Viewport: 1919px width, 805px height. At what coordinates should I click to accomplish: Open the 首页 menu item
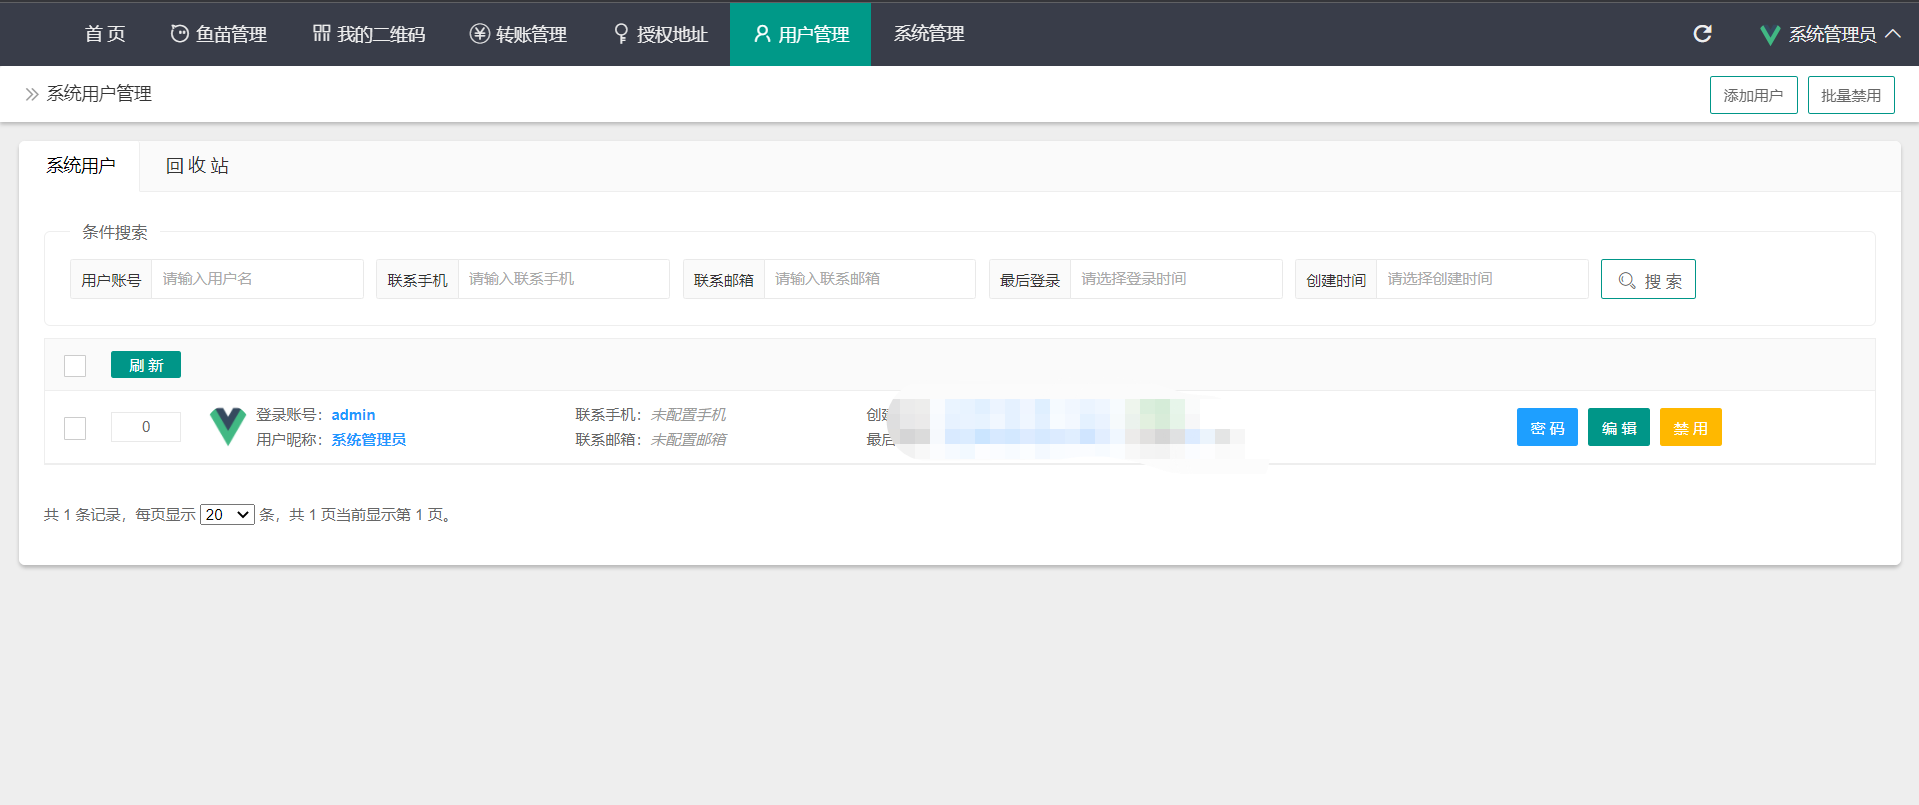coord(105,34)
